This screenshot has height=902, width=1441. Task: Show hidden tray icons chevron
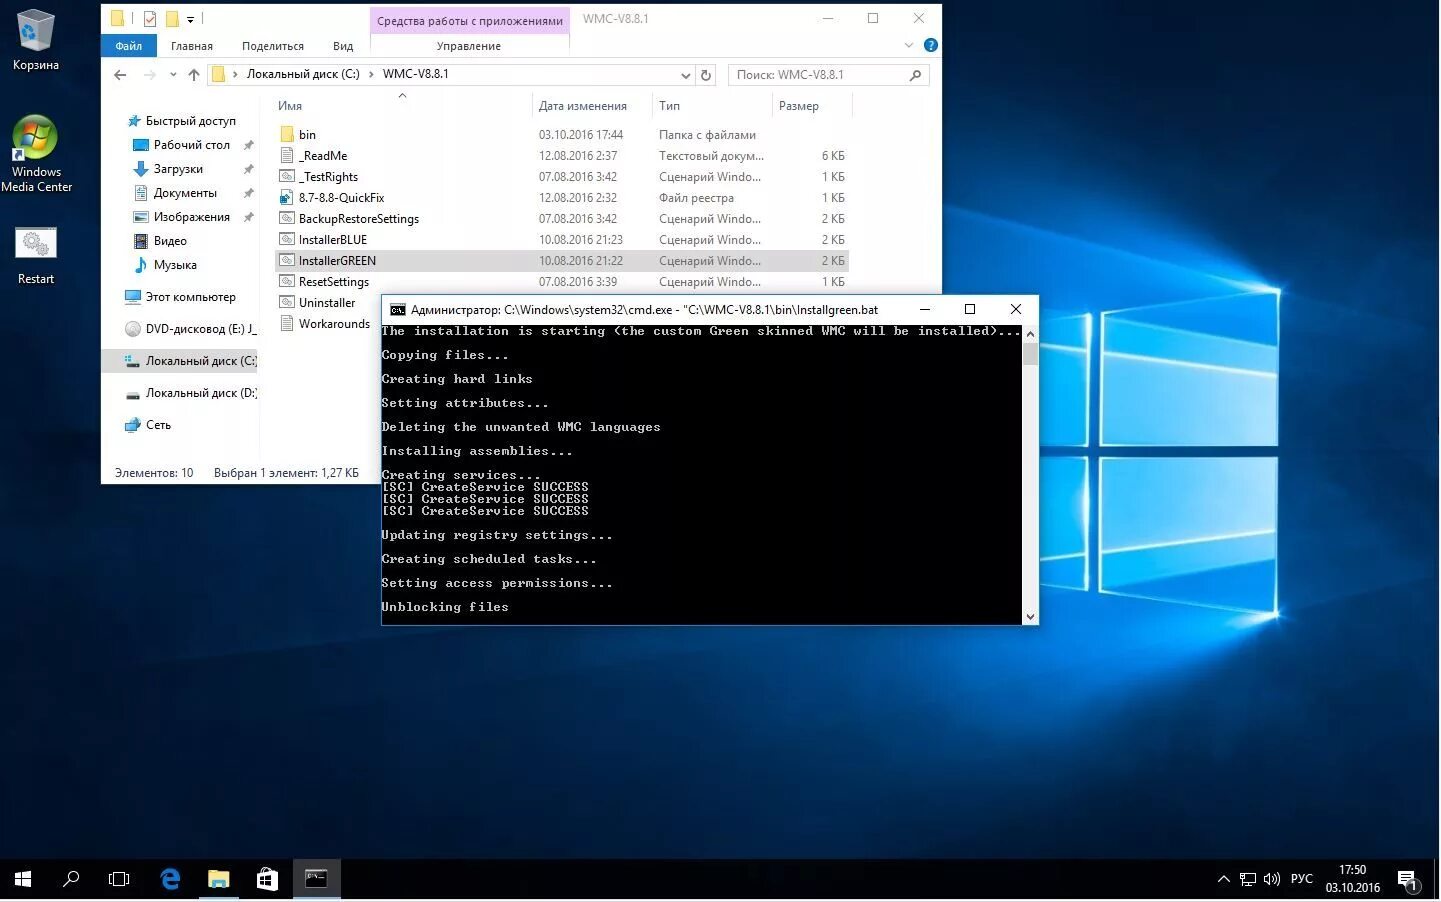tap(1223, 879)
